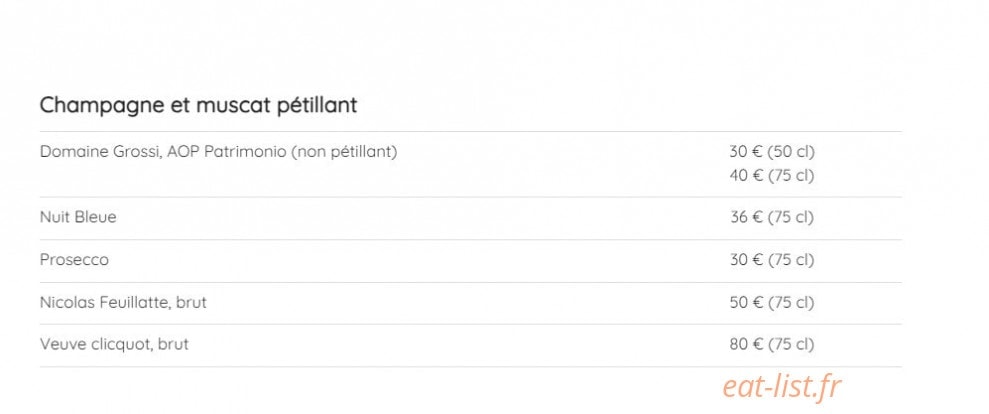Click the word pétillant in heading
The height and width of the screenshot is (414, 989).
[317, 105]
